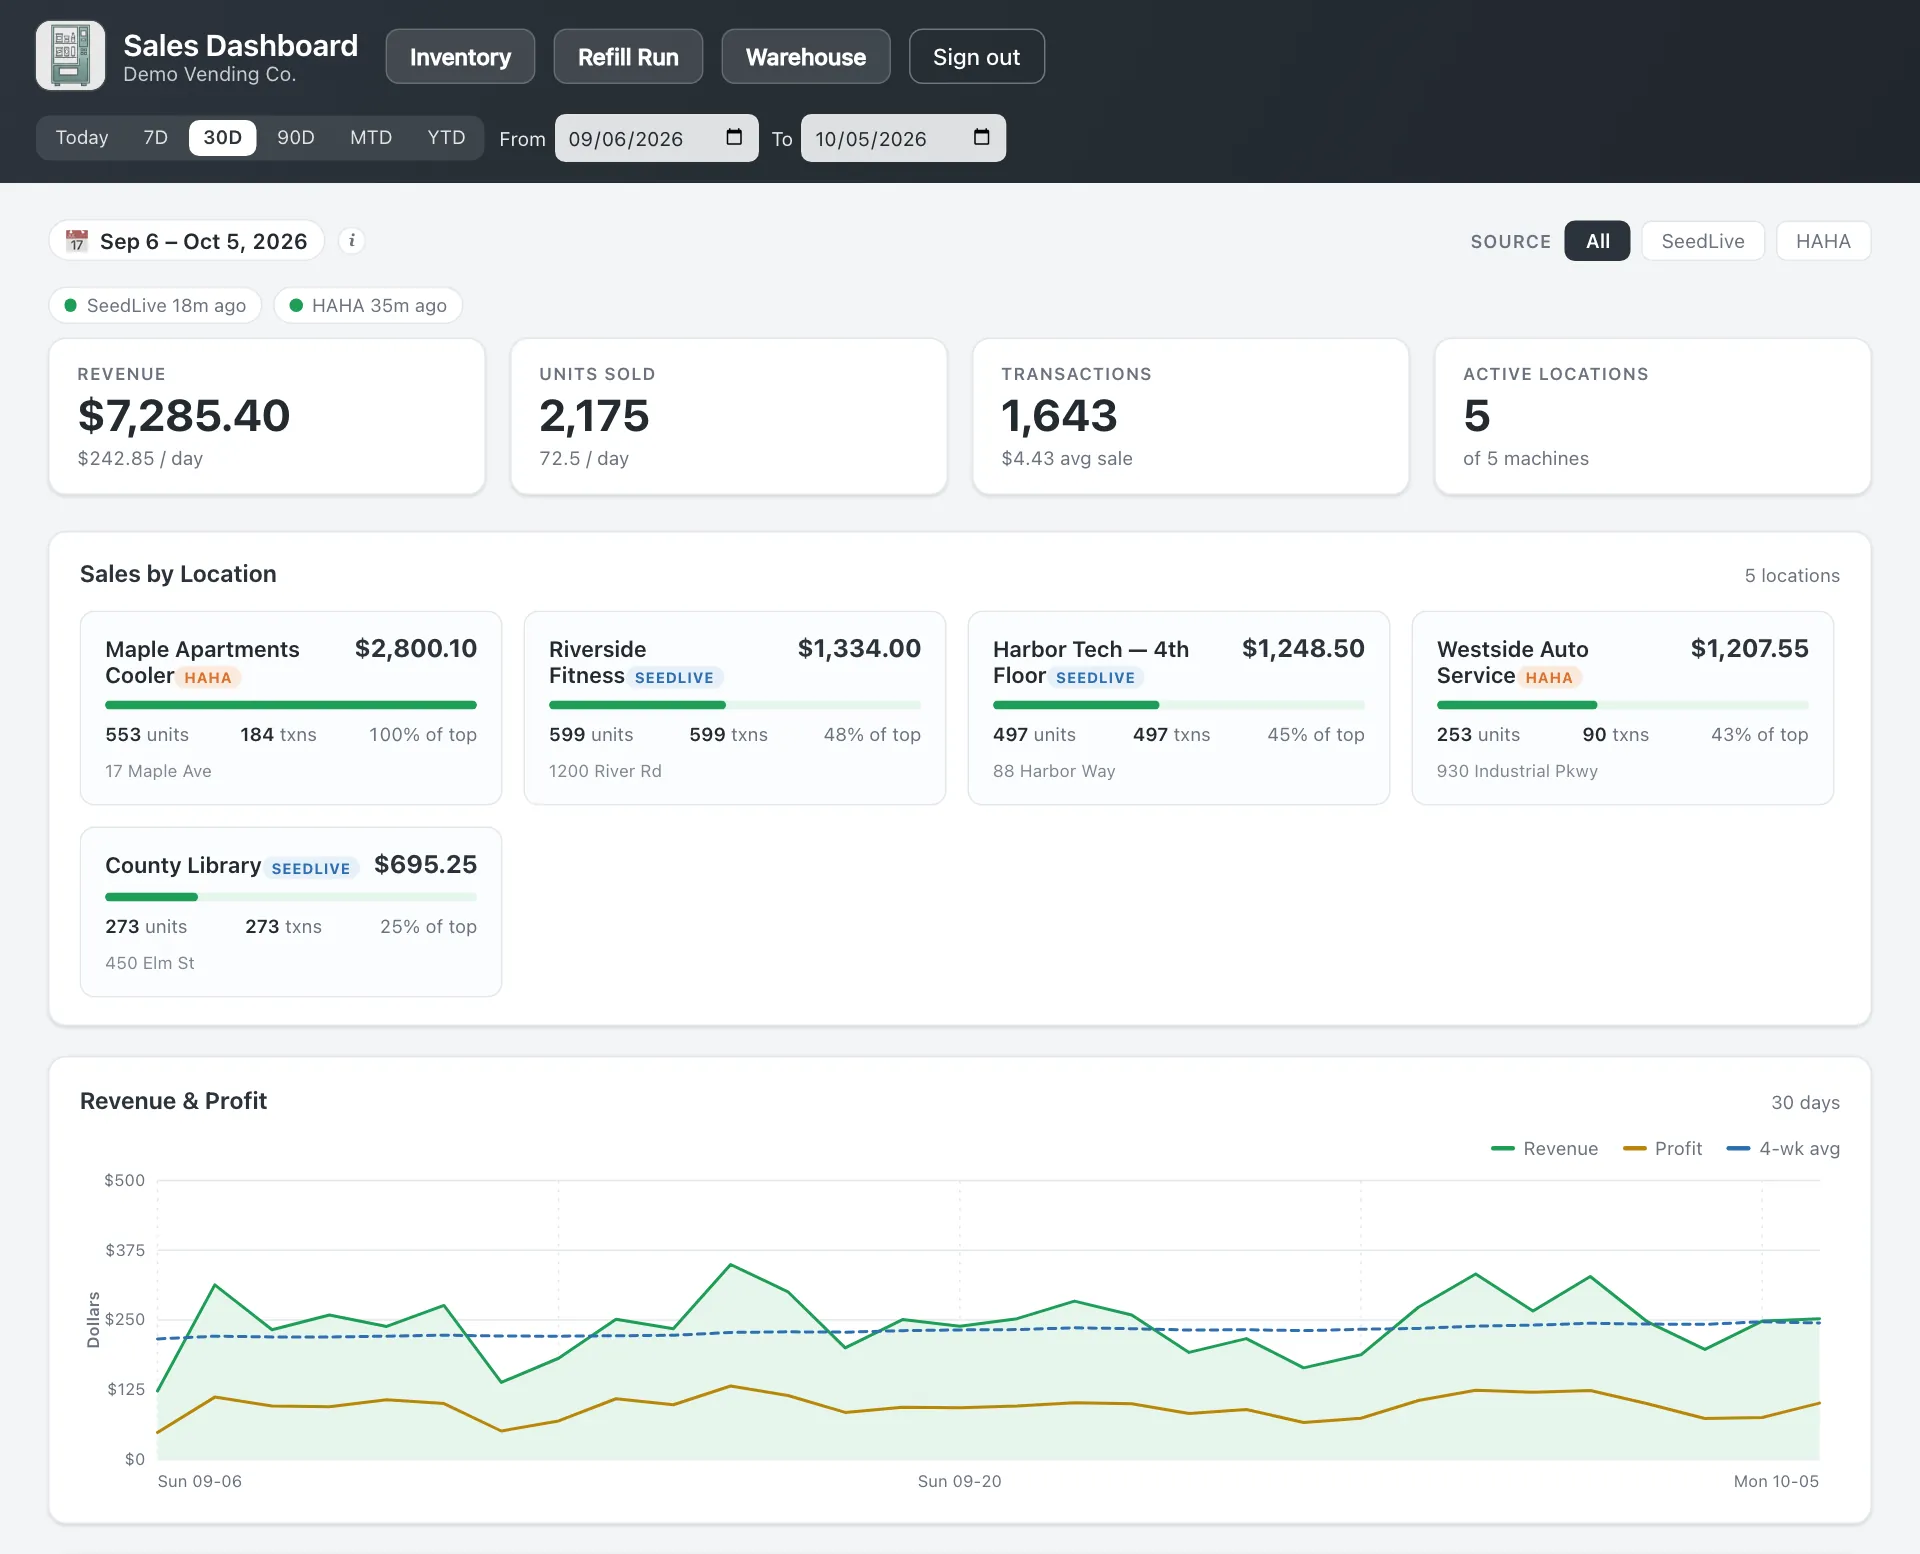The image size is (1920, 1554).
Task: Click the SEEDLIVE badge on County Library
Action: tap(311, 869)
